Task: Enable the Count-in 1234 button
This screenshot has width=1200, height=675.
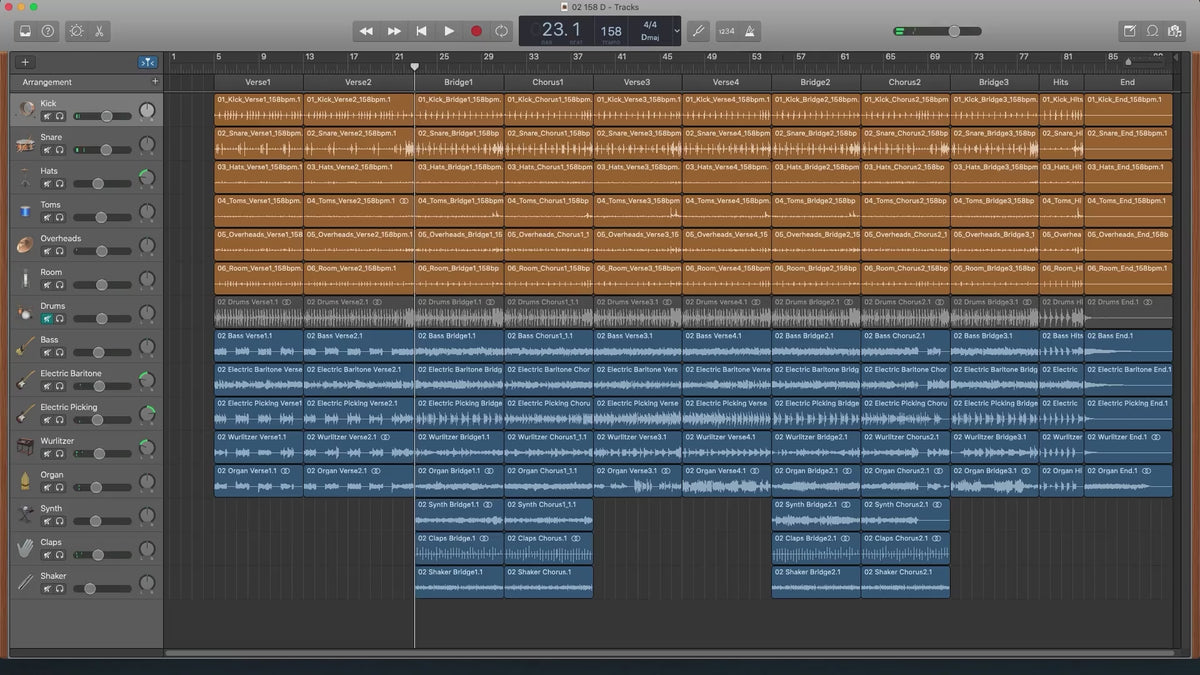Action: (x=727, y=31)
